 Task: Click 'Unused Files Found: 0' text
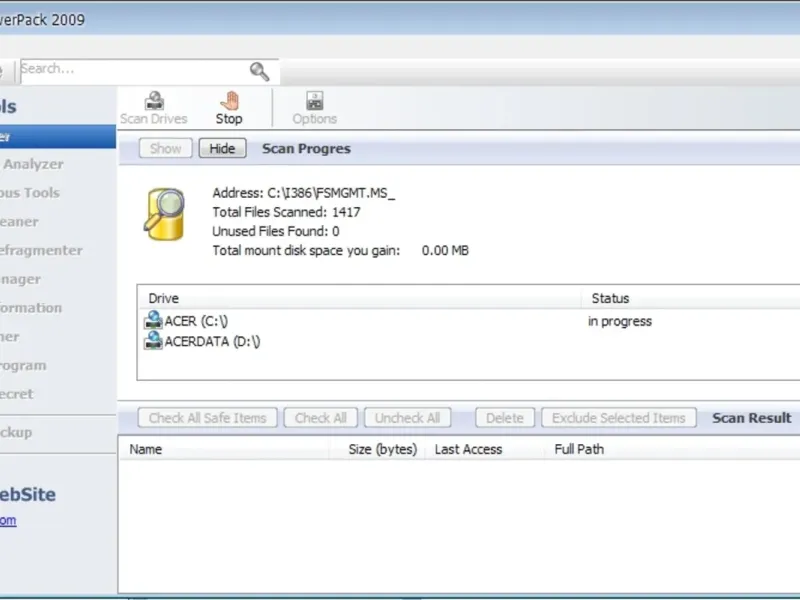[x=276, y=231]
